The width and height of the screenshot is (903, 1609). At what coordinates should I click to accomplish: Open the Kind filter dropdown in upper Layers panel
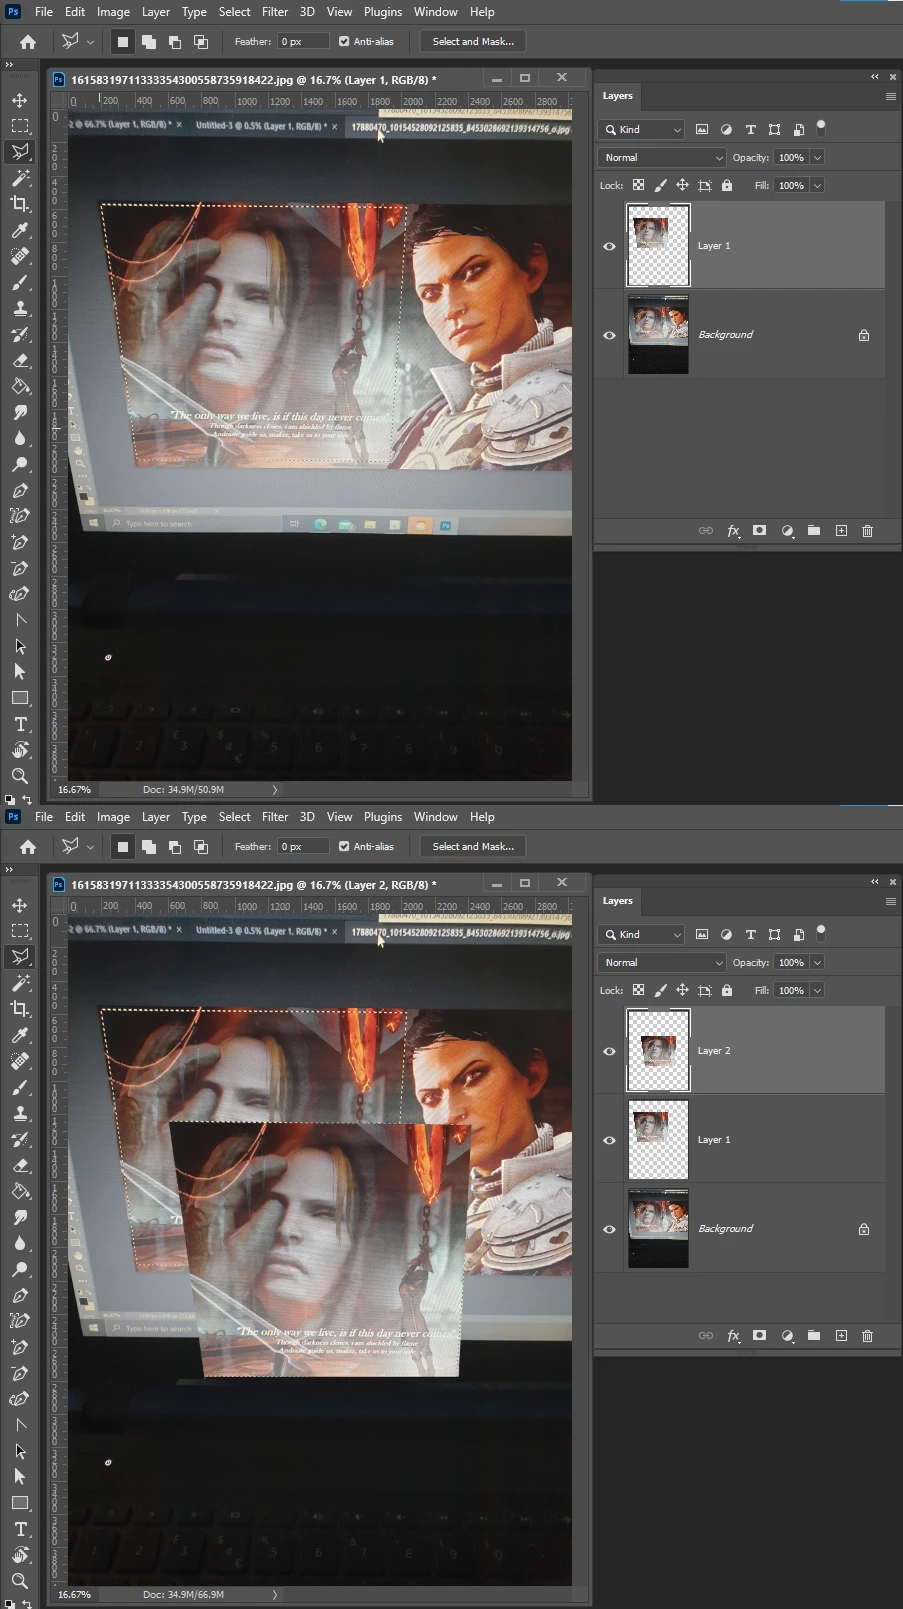point(642,129)
